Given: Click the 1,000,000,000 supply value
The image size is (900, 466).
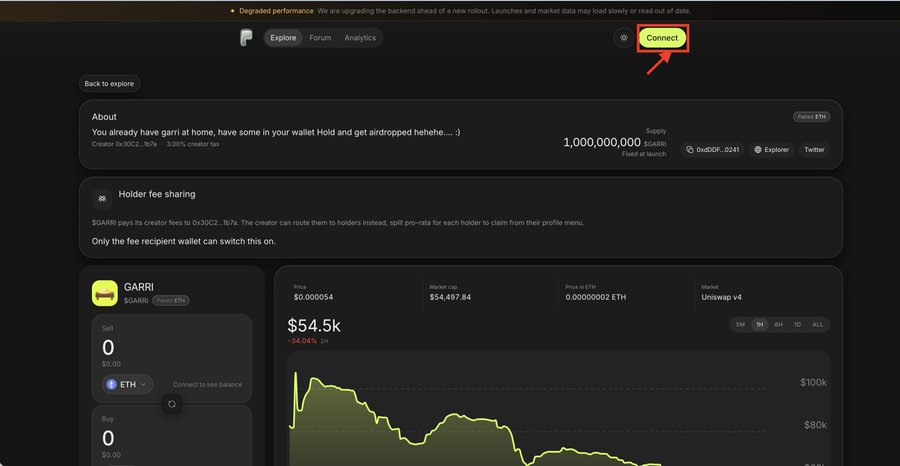Looking at the screenshot, I should point(602,142).
